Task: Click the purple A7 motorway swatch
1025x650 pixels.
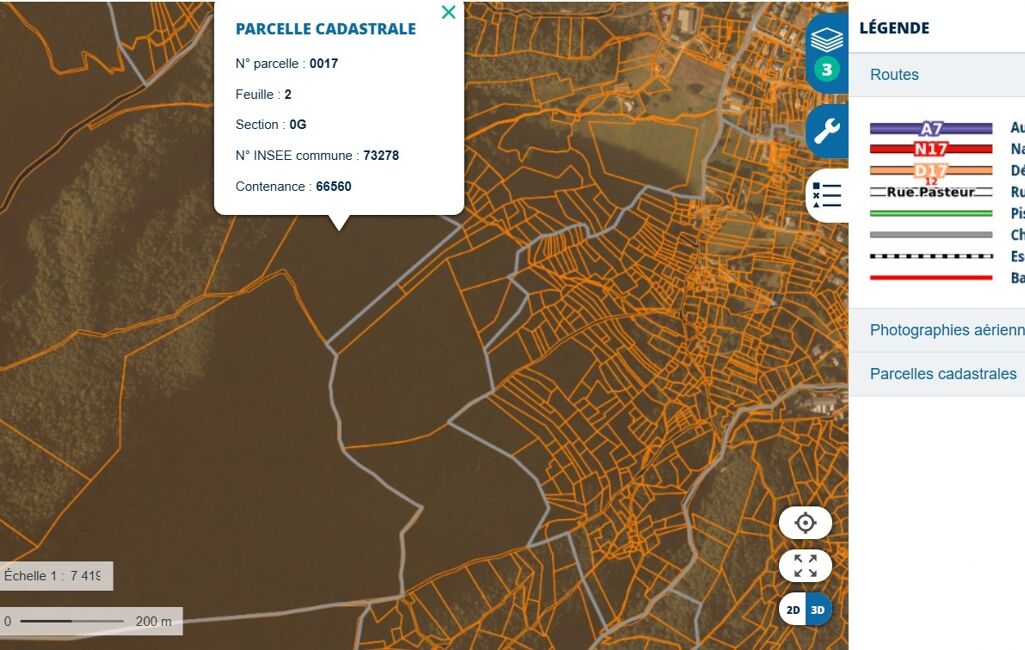Action: [930, 128]
